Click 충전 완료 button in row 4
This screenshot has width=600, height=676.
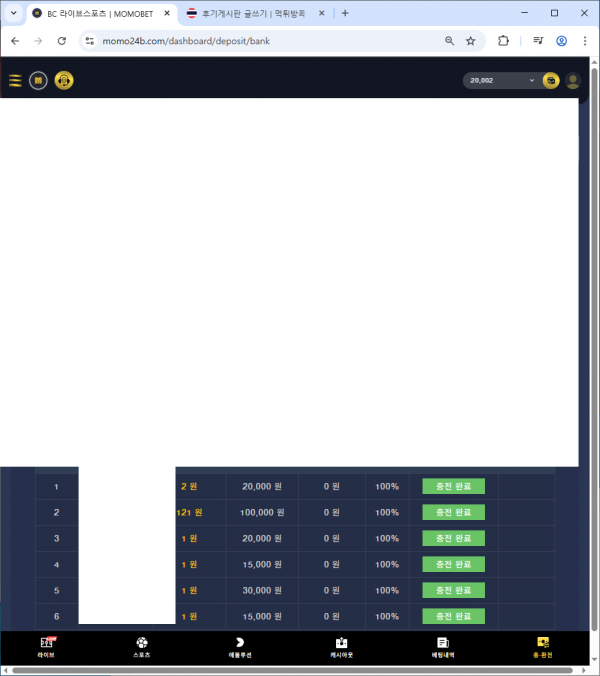453,564
